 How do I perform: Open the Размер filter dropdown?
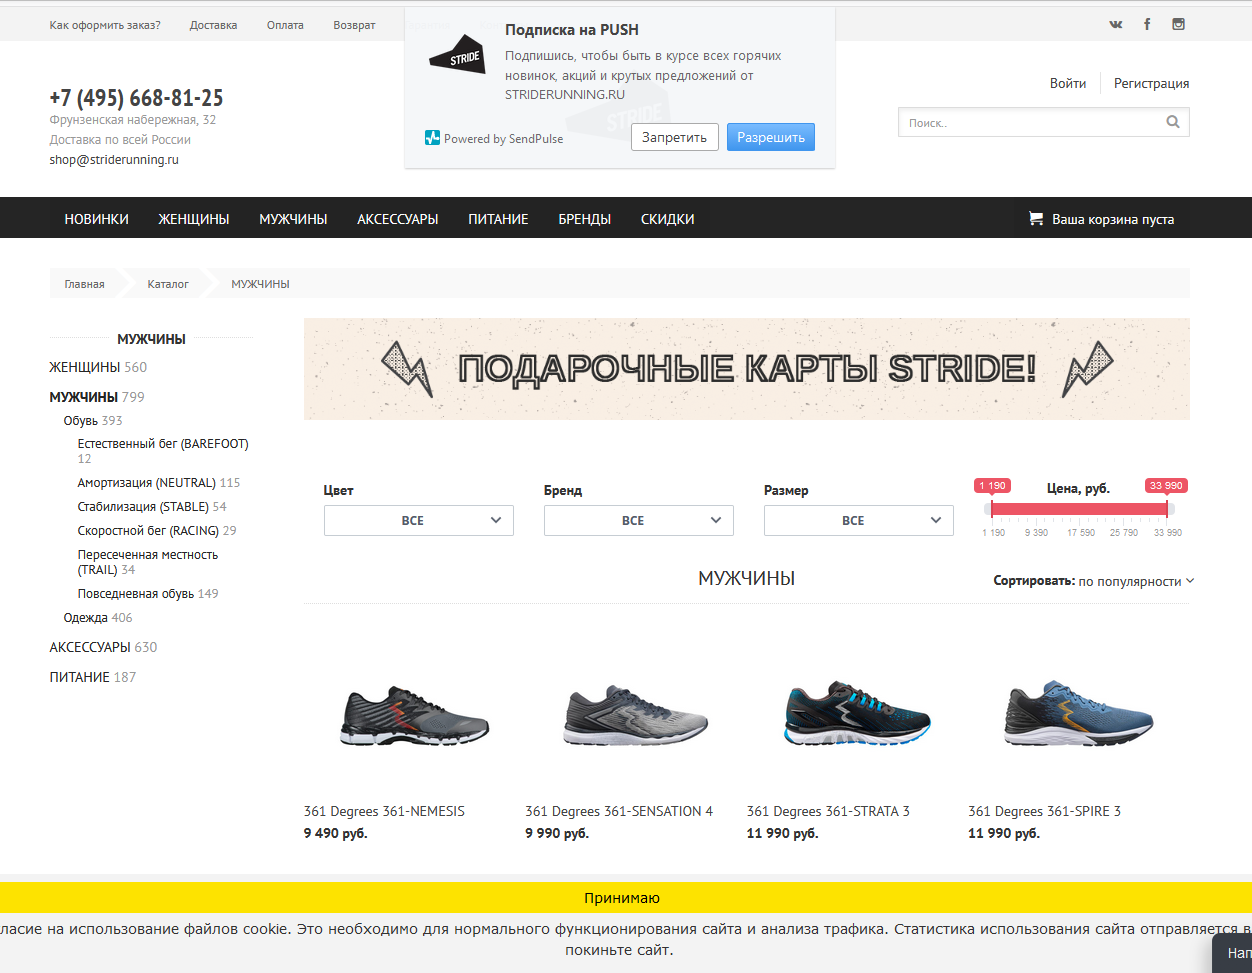[859, 520]
